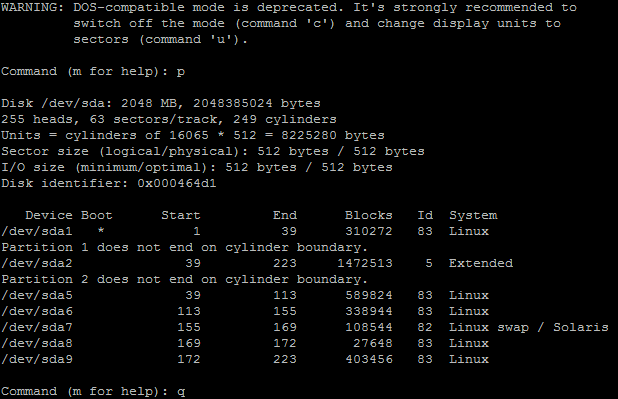Click the first command prompt showing 'p'
This screenshot has width=618, height=399.
tap(93, 71)
